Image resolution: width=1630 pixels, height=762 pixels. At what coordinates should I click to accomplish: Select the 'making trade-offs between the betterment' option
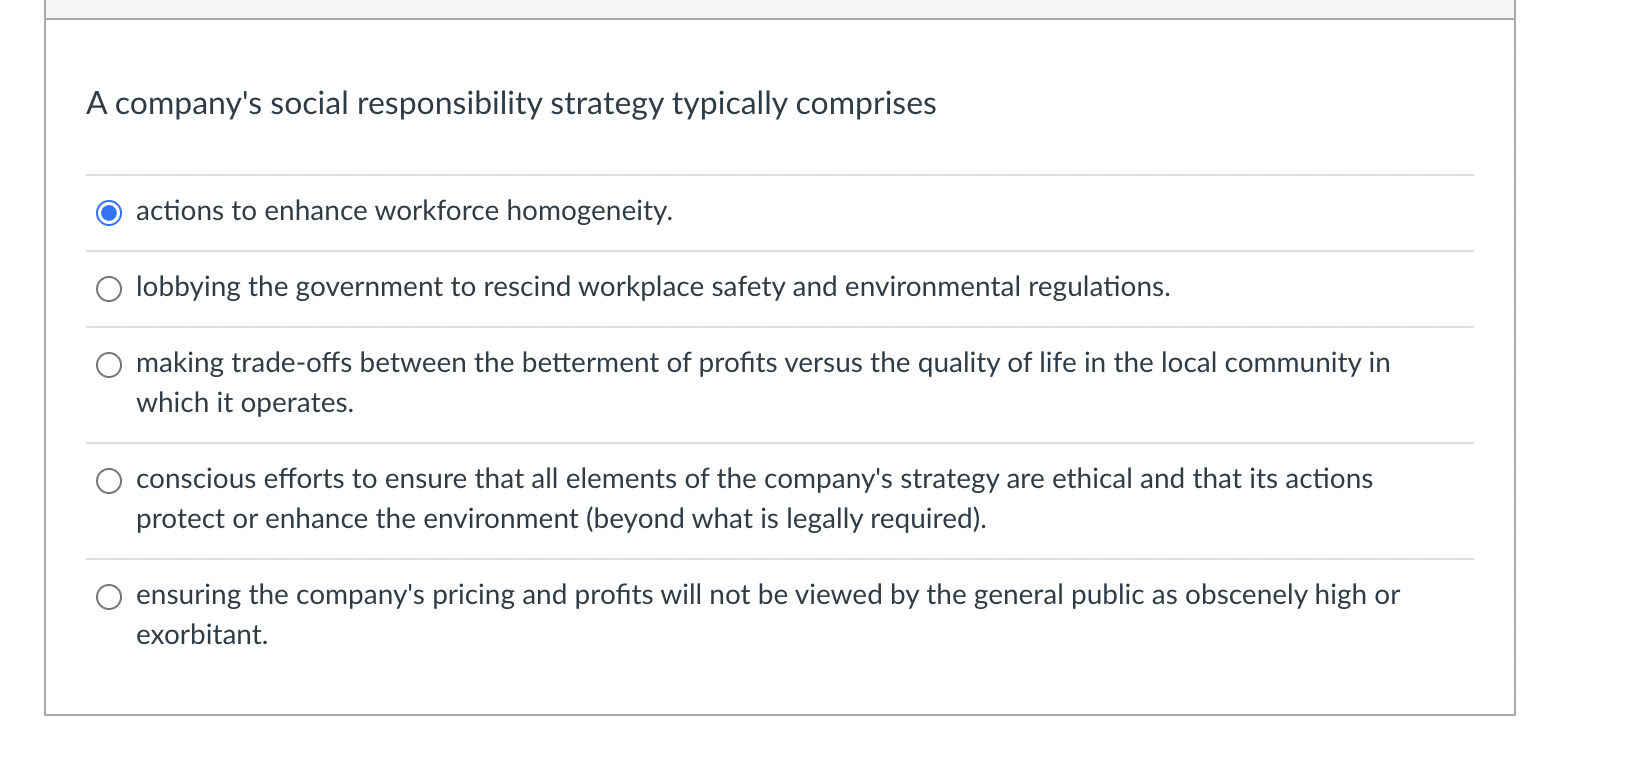[109, 364]
